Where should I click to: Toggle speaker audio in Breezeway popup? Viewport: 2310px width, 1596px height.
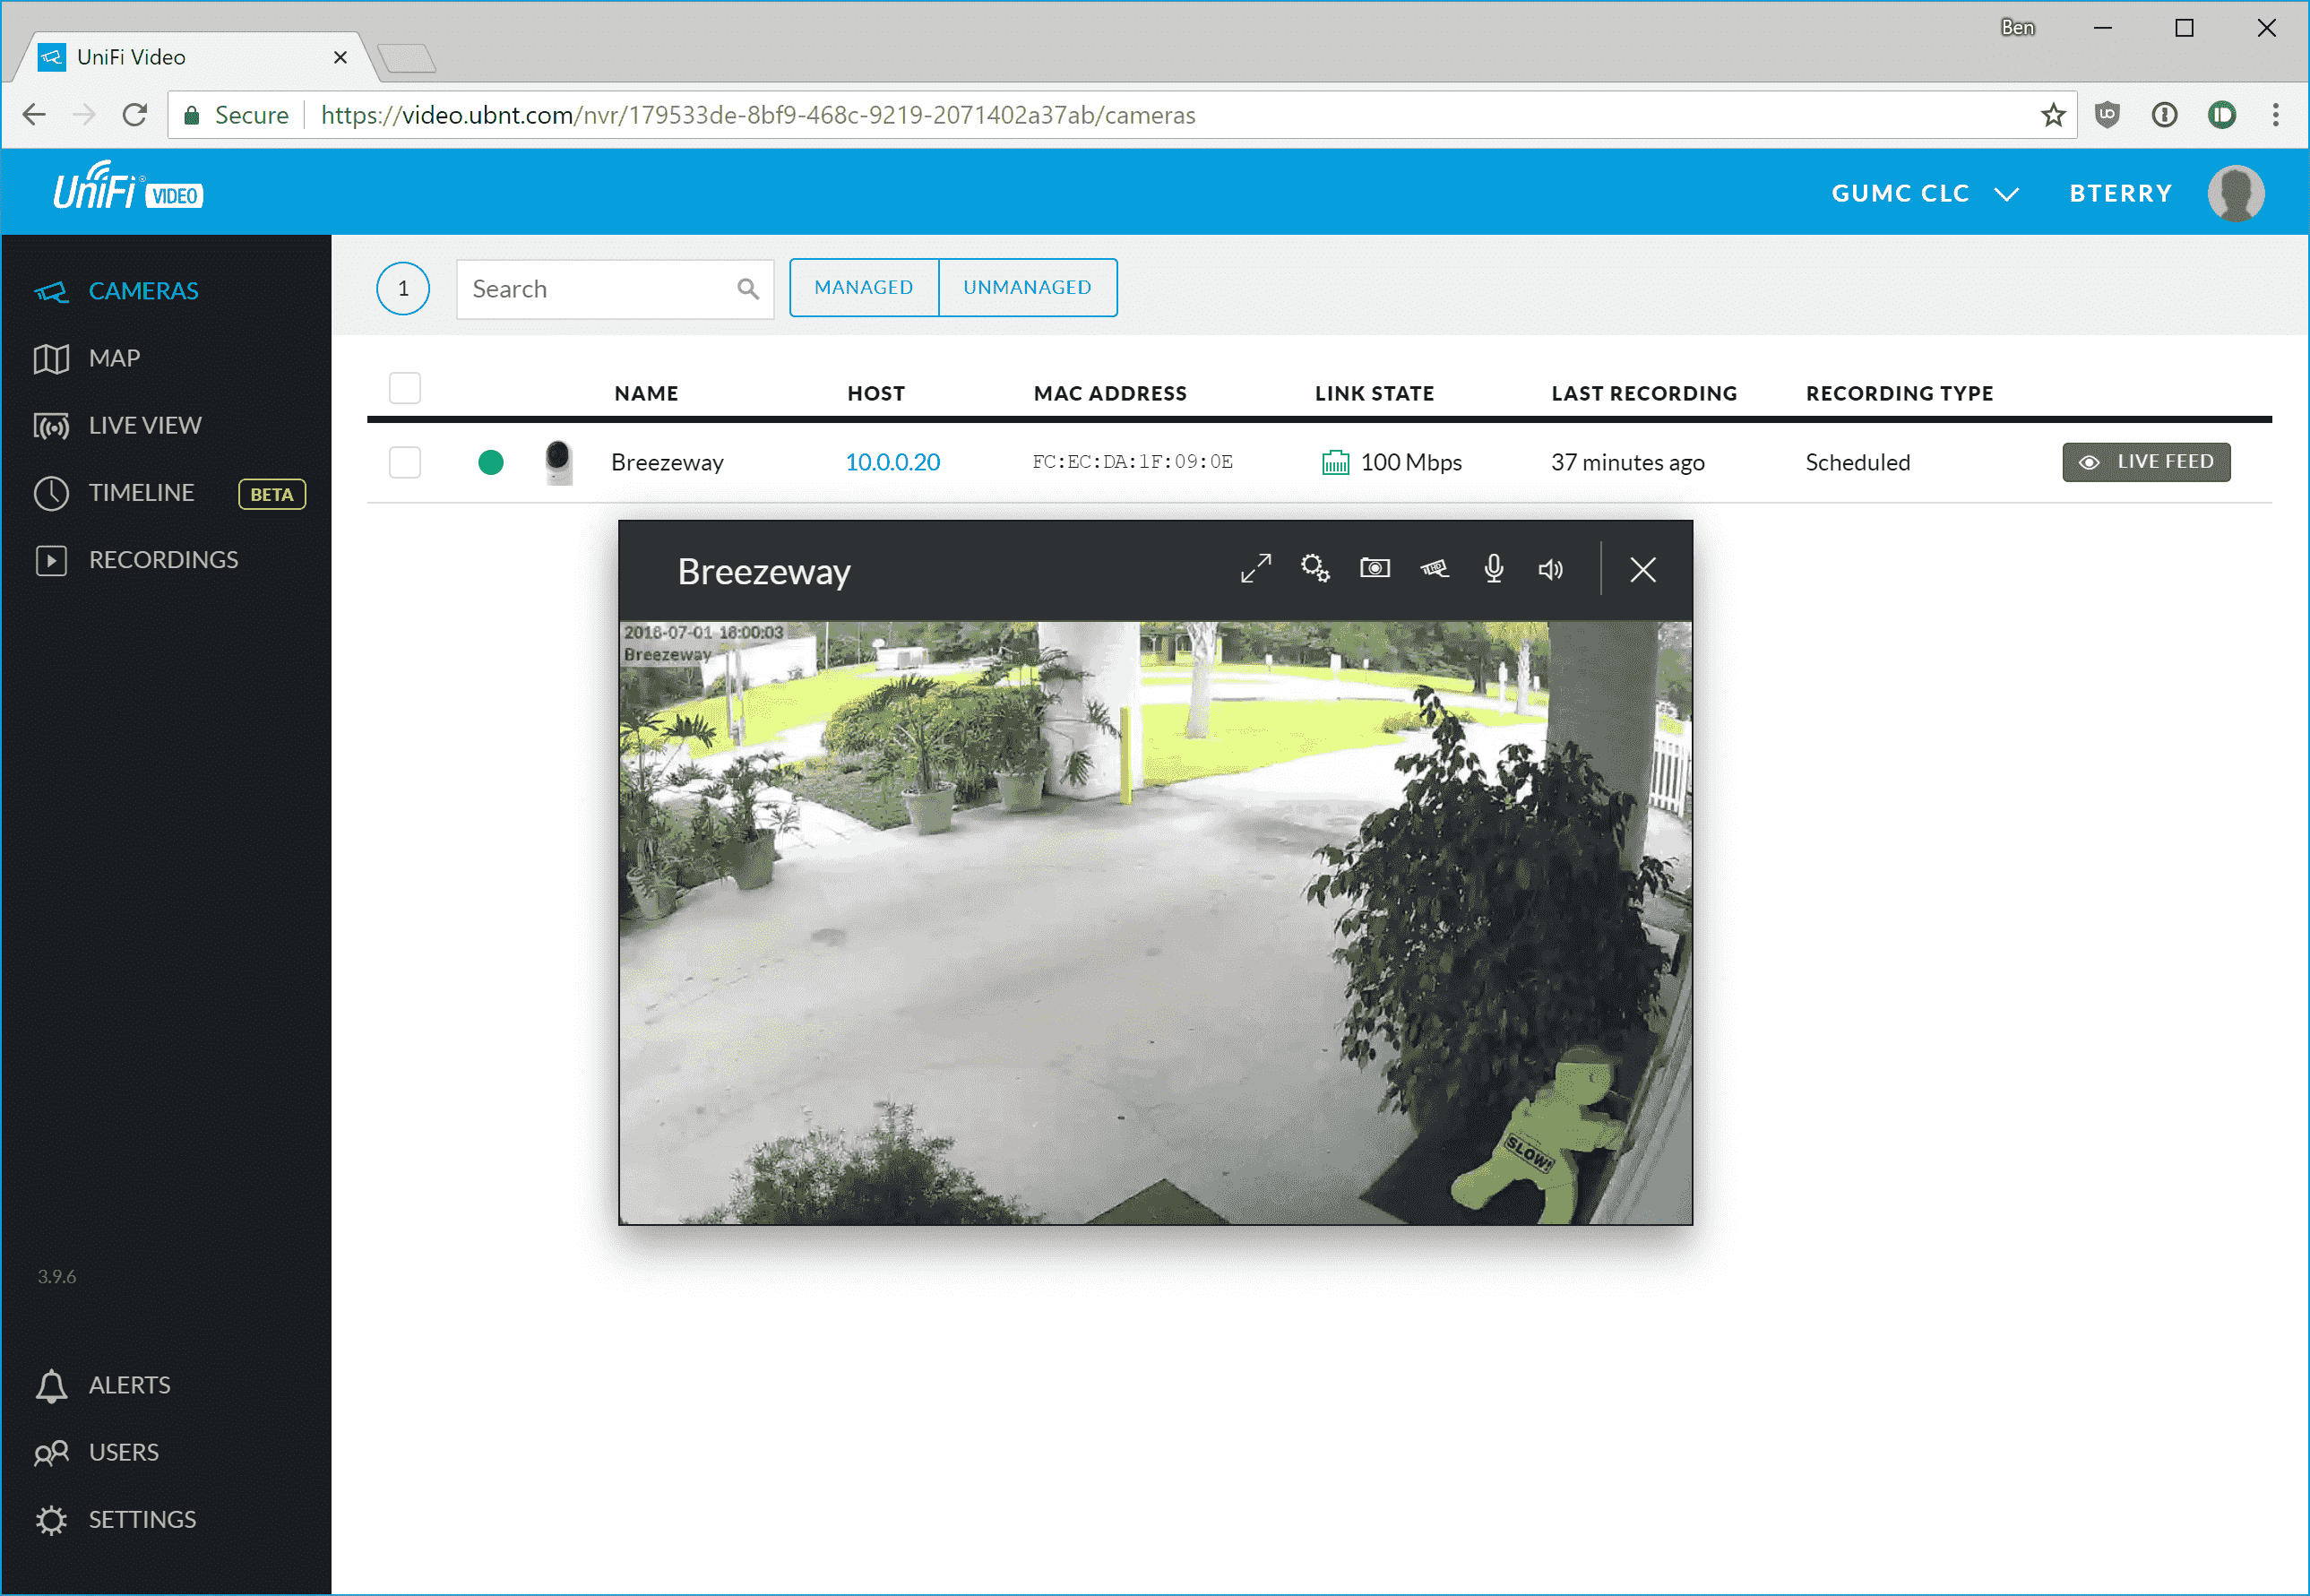point(1551,570)
